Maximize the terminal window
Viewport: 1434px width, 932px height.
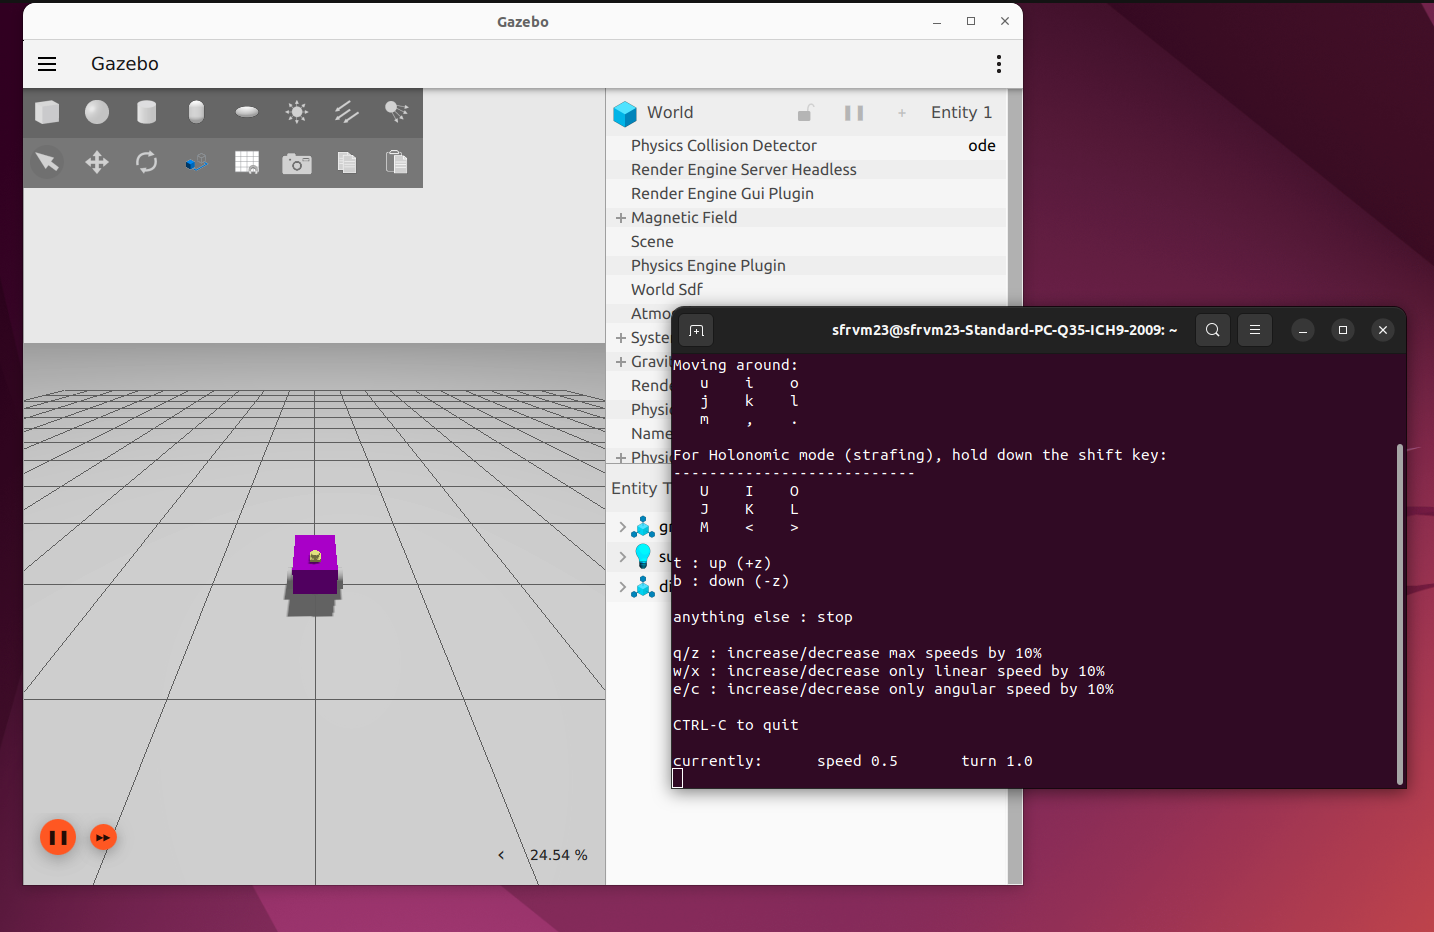tap(1343, 330)
